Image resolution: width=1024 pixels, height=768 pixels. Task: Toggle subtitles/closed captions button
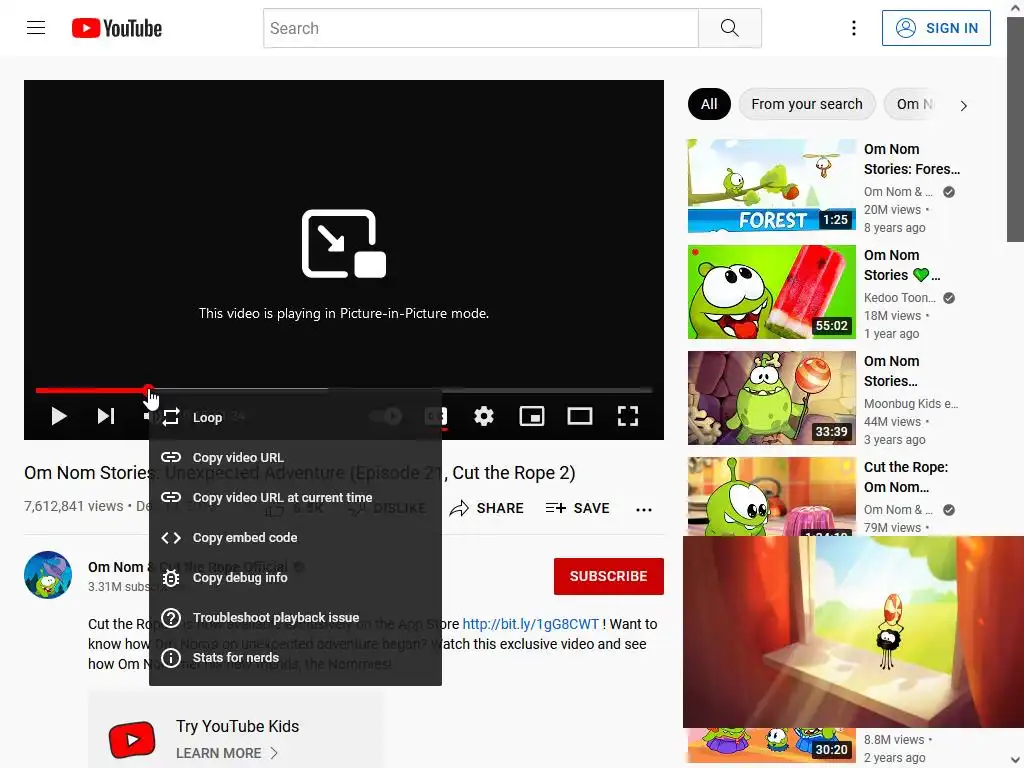pos(436,416)
